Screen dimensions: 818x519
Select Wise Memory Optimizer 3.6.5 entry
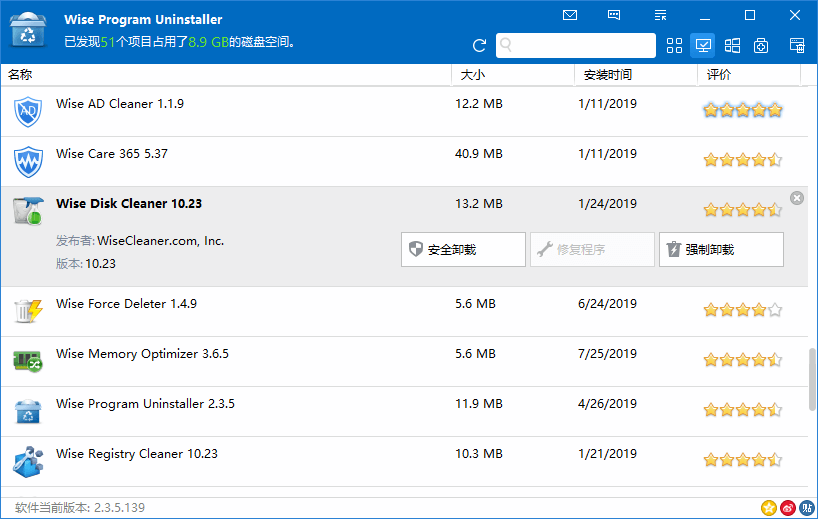coord(142,354)
